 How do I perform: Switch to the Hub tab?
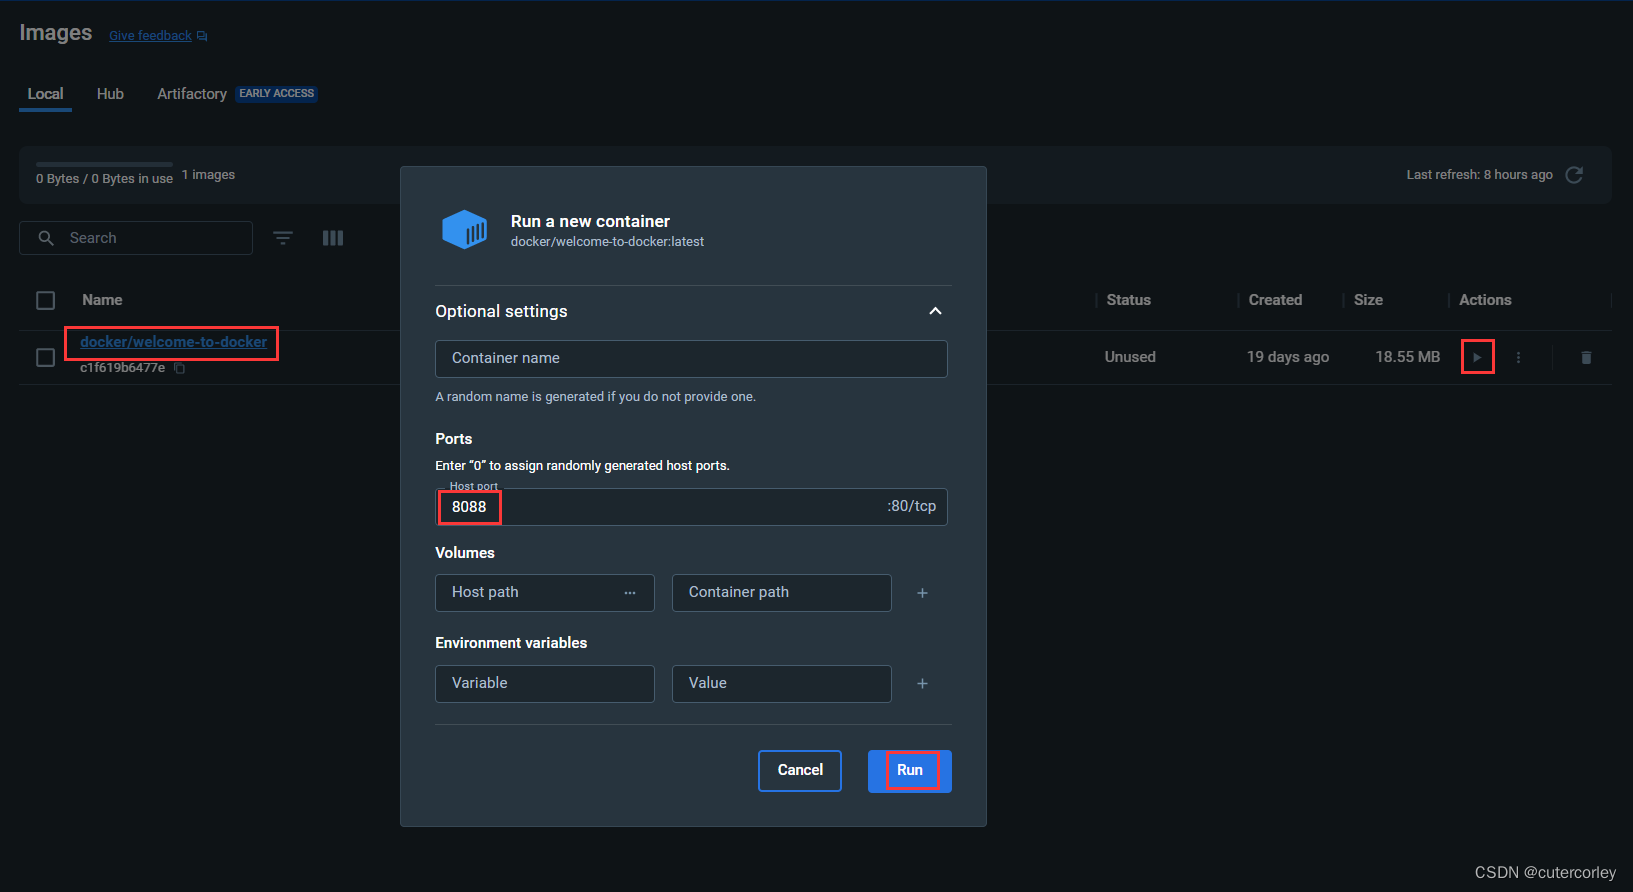point(110,94)
